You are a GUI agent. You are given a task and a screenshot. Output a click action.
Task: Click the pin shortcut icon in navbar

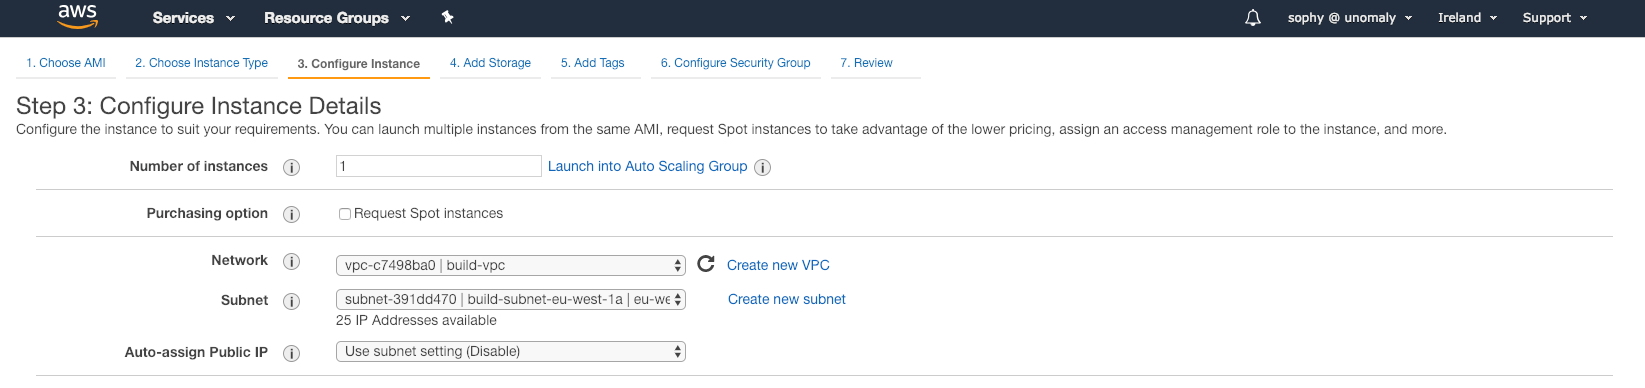447,17
